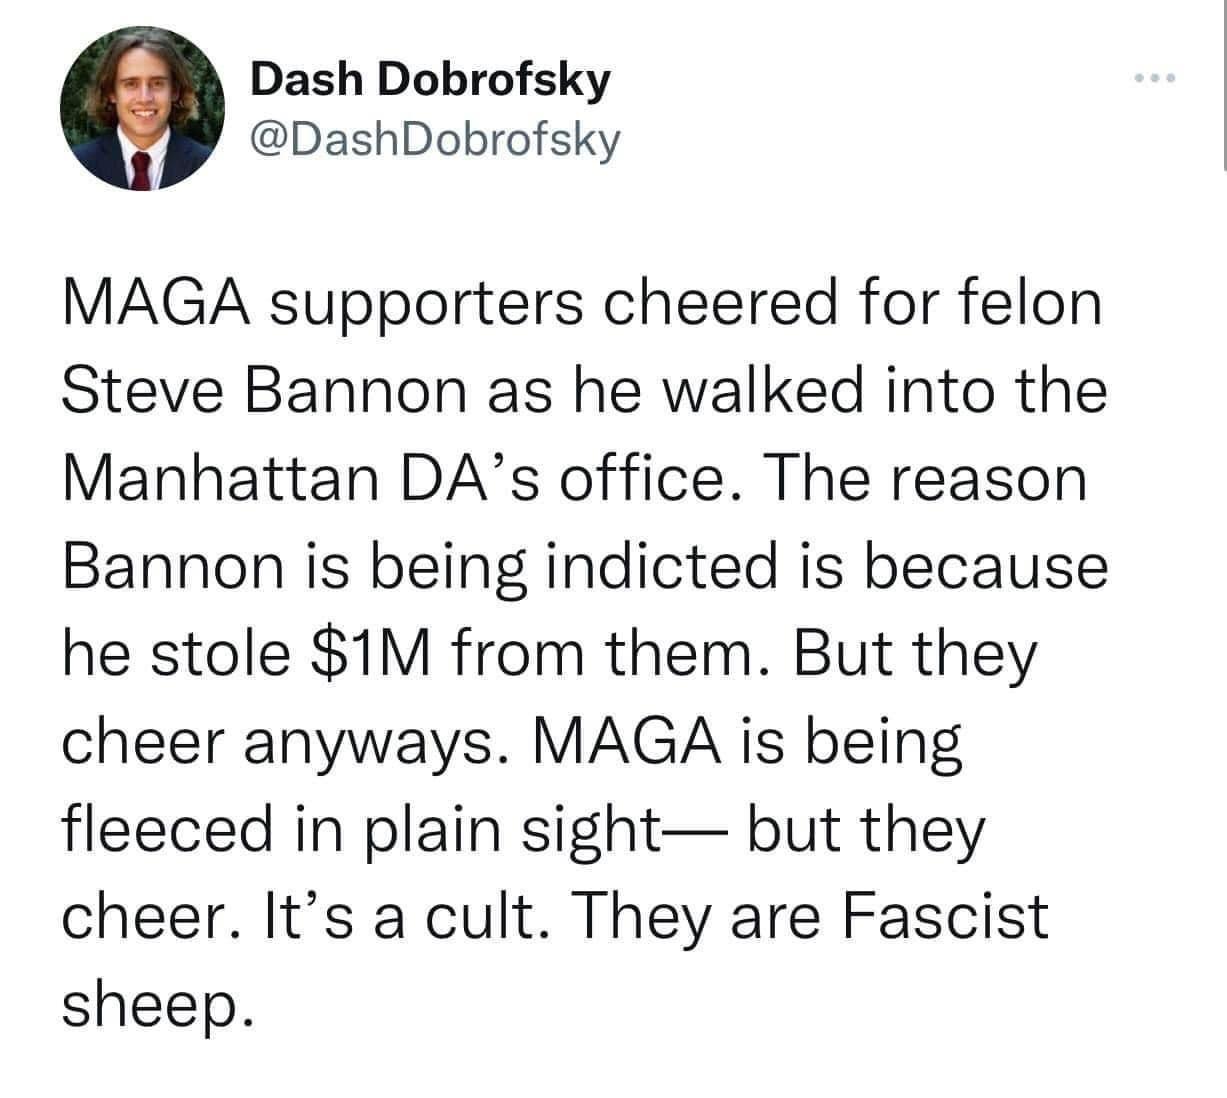Select the circular avatar showing a man in suit
The width and height of the screenshot is (1227, 1098).
(145, 110)
